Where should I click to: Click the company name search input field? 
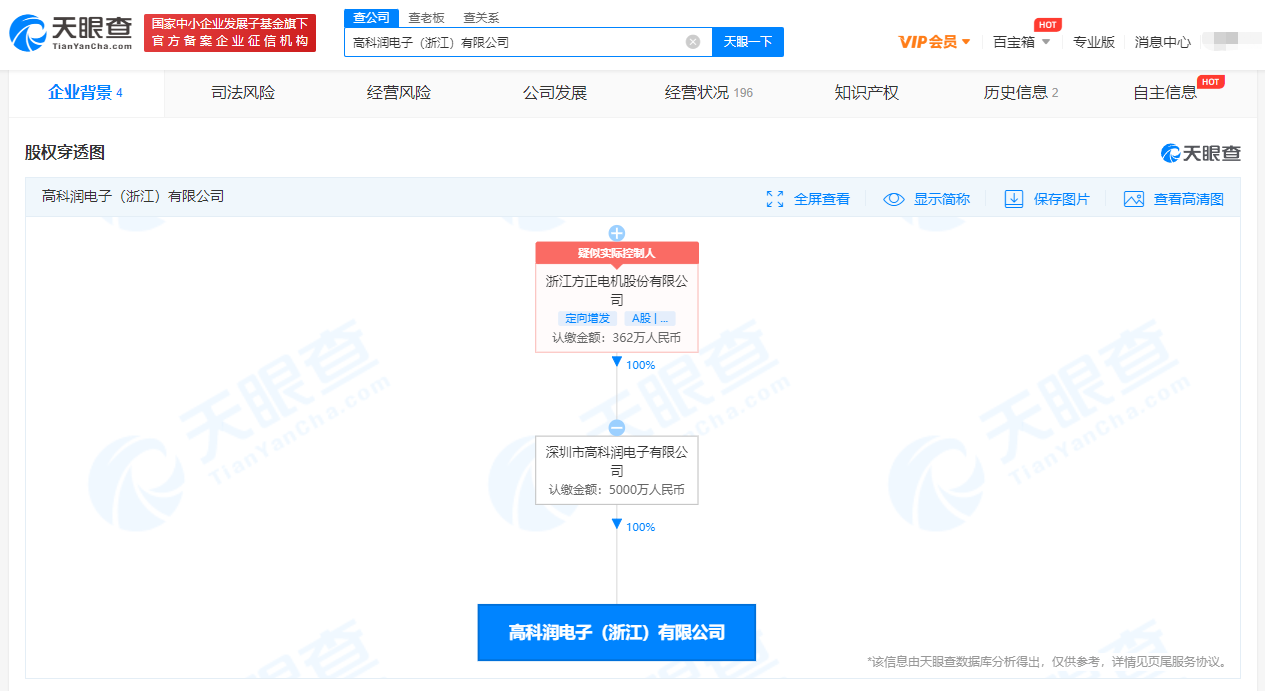coord(515,42)
